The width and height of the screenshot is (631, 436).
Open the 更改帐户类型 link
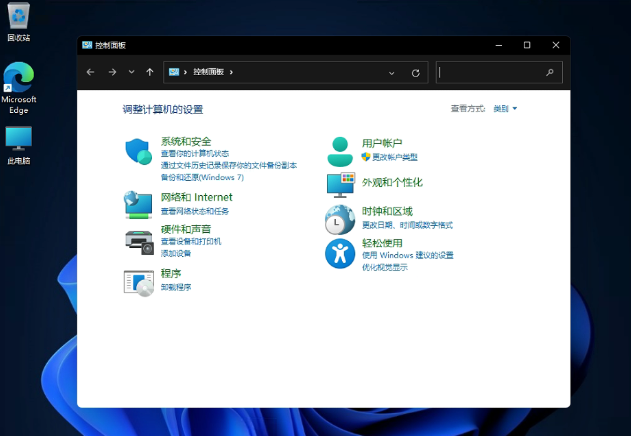coord(394,157)
